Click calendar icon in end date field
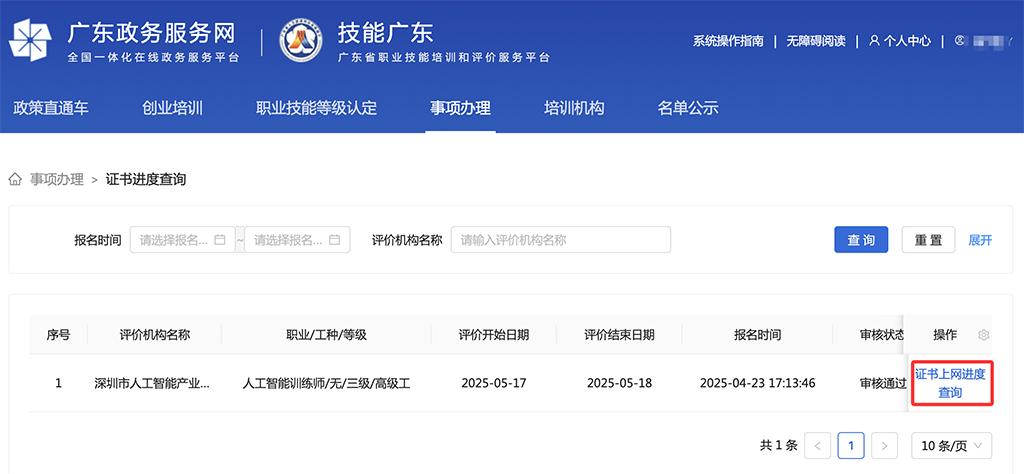Viewport: 1024px width, 474px height. 334,240
